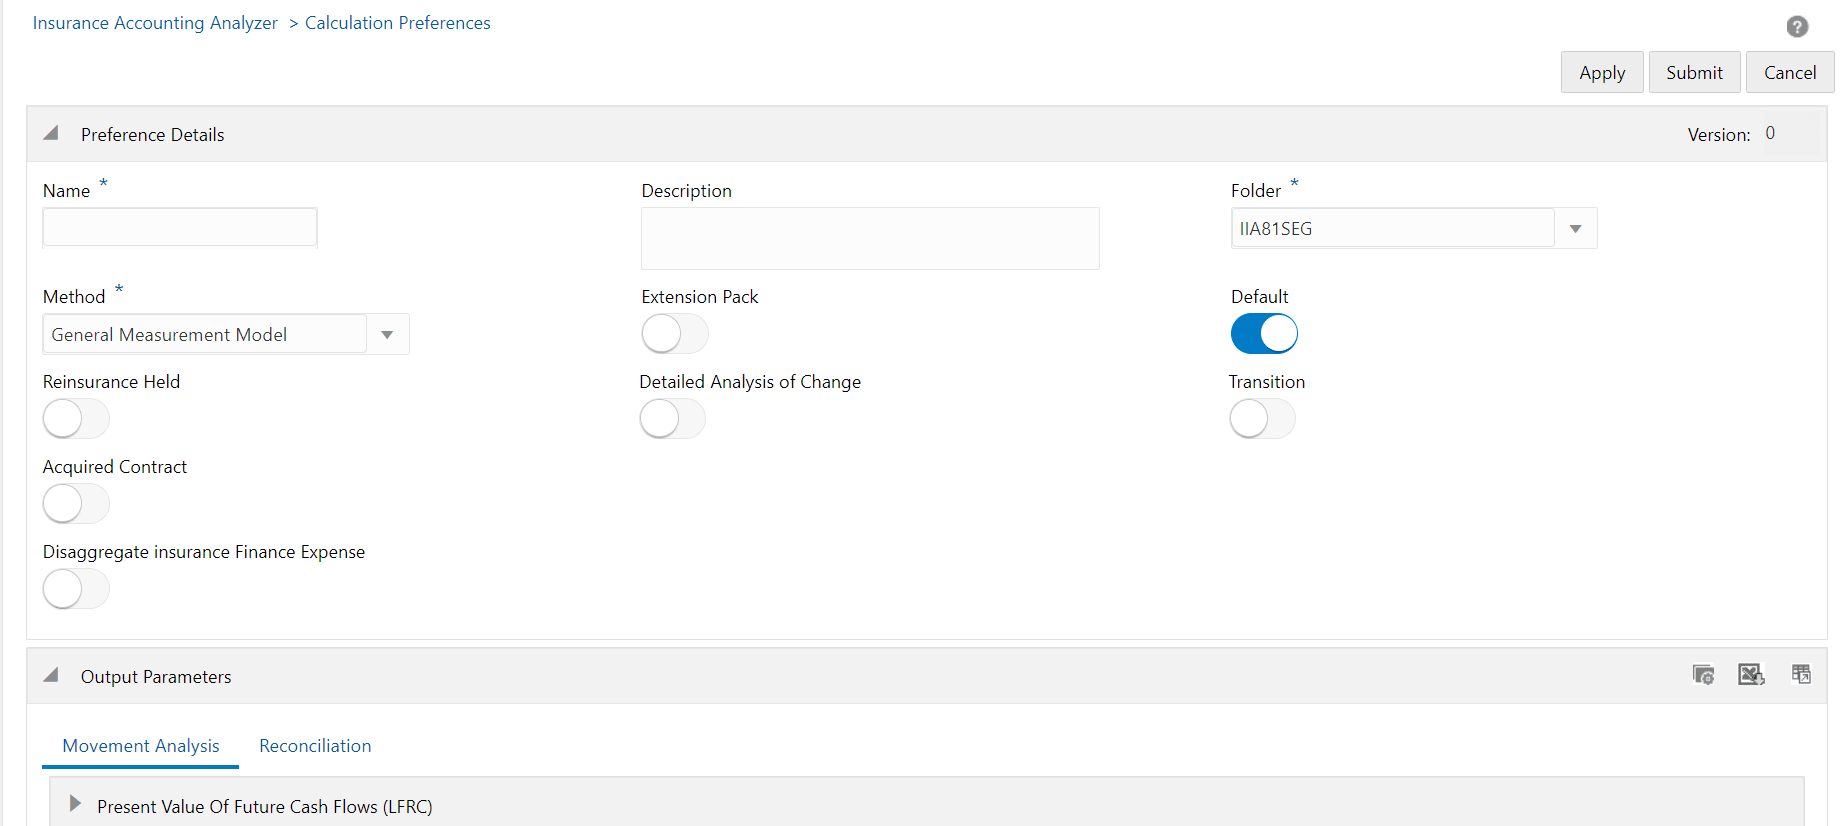Click the Output Parameters heading text
Image resolution: width=1846 pixels, height=826 pixels.
click(x=156, y=677)
